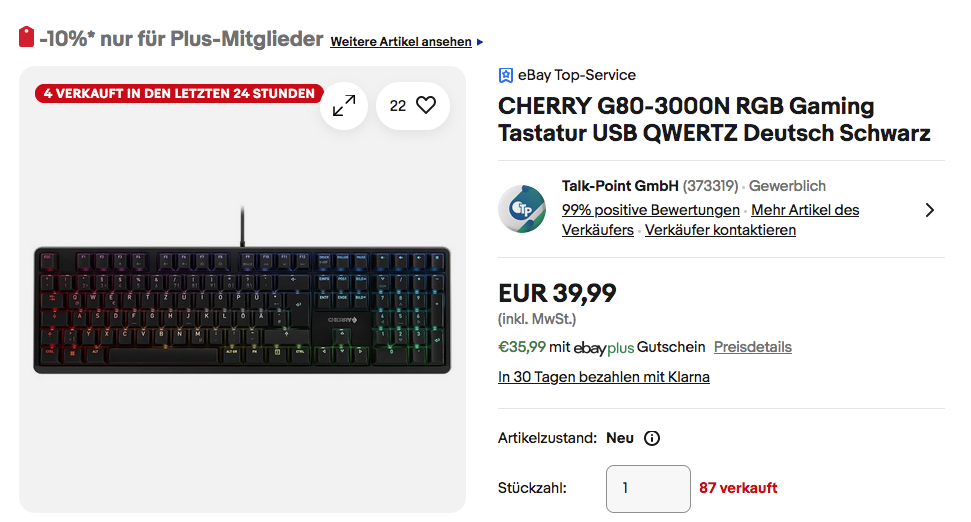Click the eBay Top-Service badge icon
971x522 pixels.
pyautogui.click(x=506, y=75)
